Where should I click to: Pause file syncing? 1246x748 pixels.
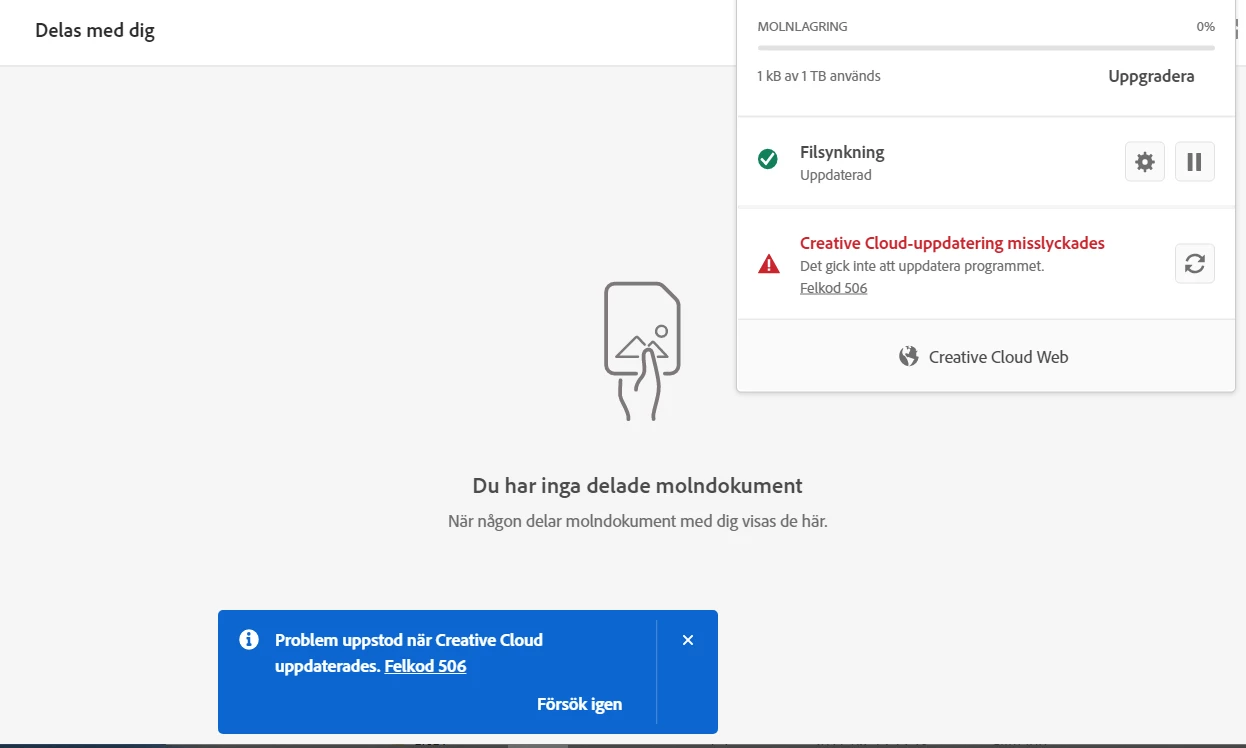[1194, 161]
